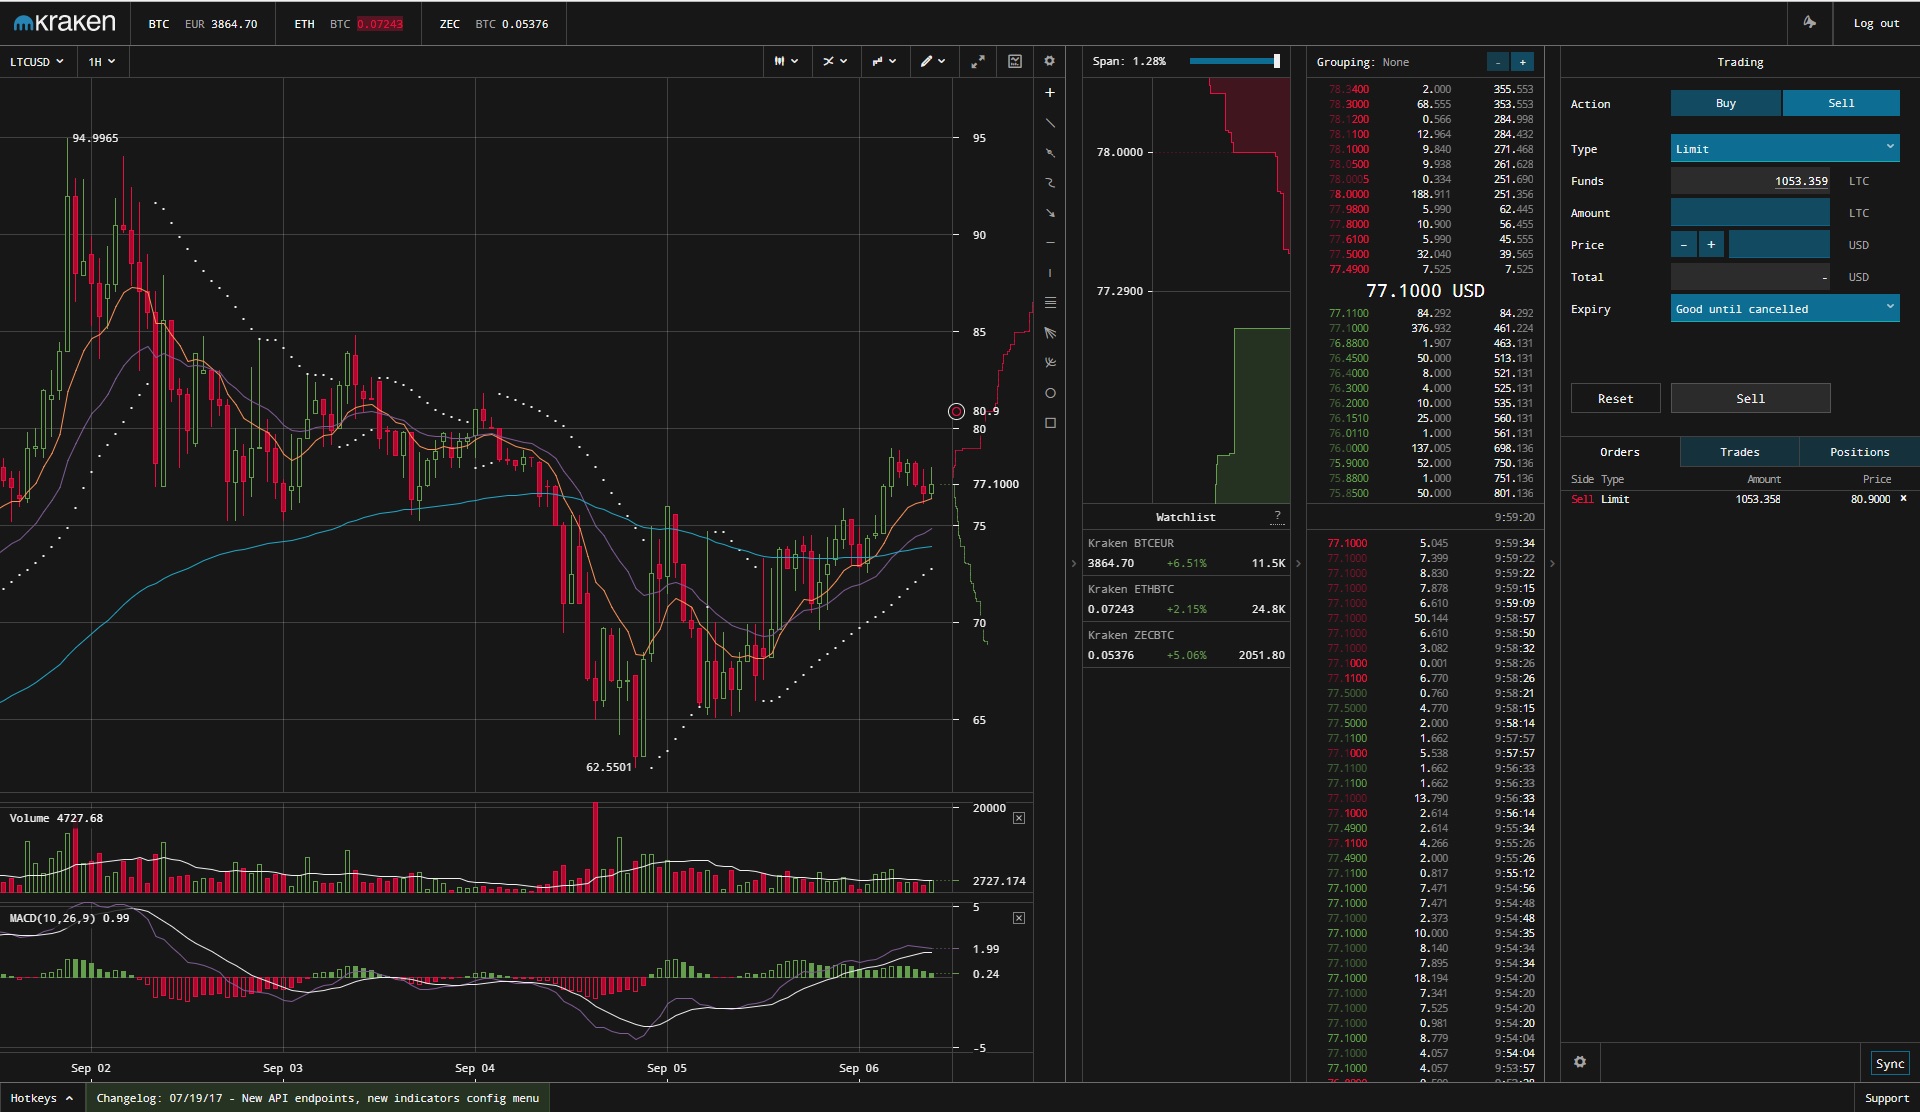Select the trend line drawing tool
1920x1112 pixels.
(x=1050, y=123)
